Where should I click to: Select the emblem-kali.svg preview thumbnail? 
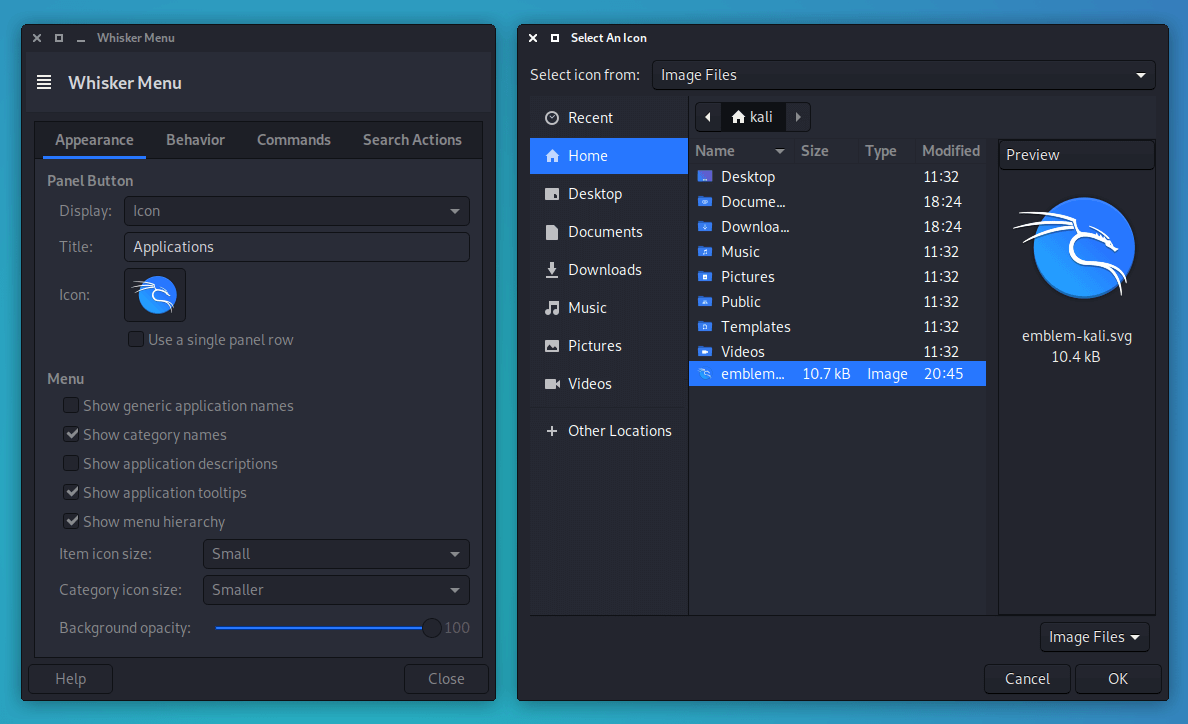(x=1077, y=248)
